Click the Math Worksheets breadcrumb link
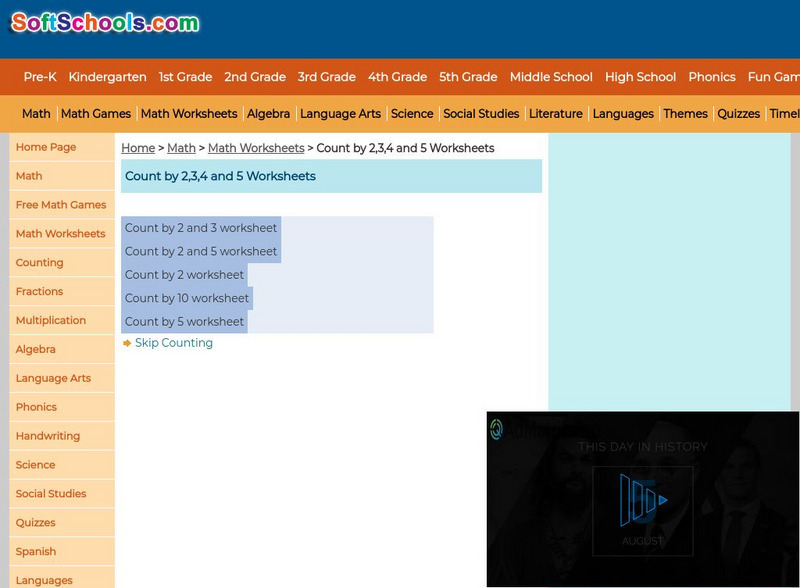The height and width of the screenshot is (588, 800). (256, 148)
